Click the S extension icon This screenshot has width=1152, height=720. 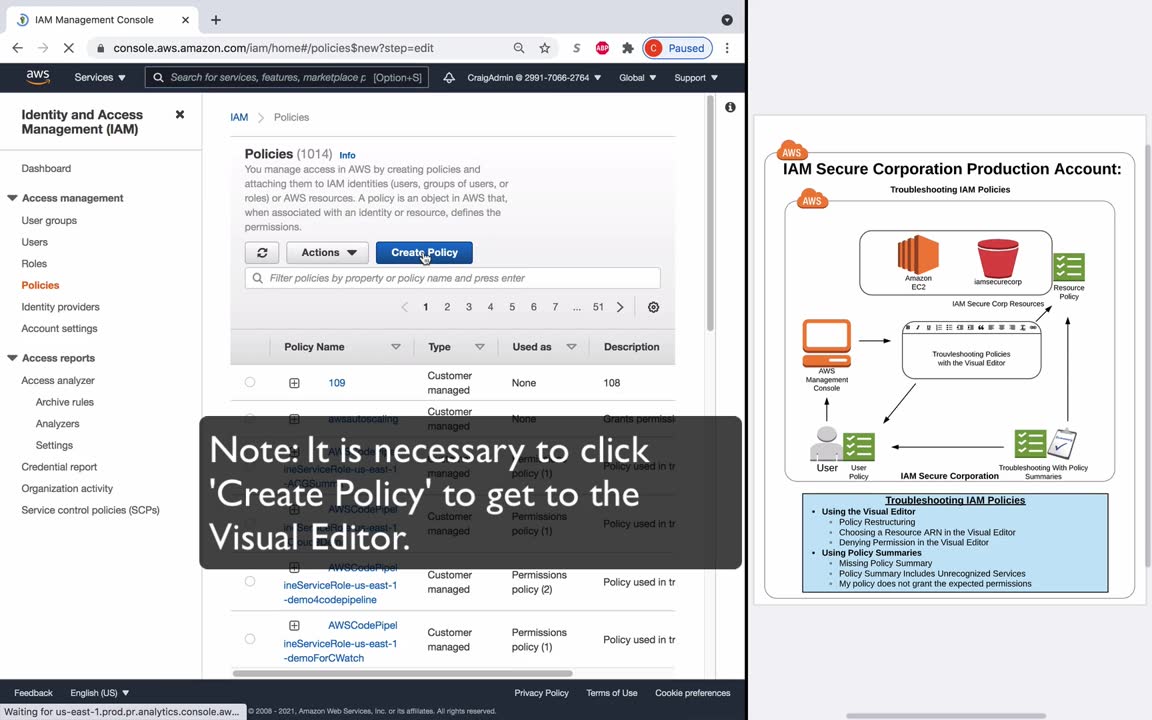point(577,48)
